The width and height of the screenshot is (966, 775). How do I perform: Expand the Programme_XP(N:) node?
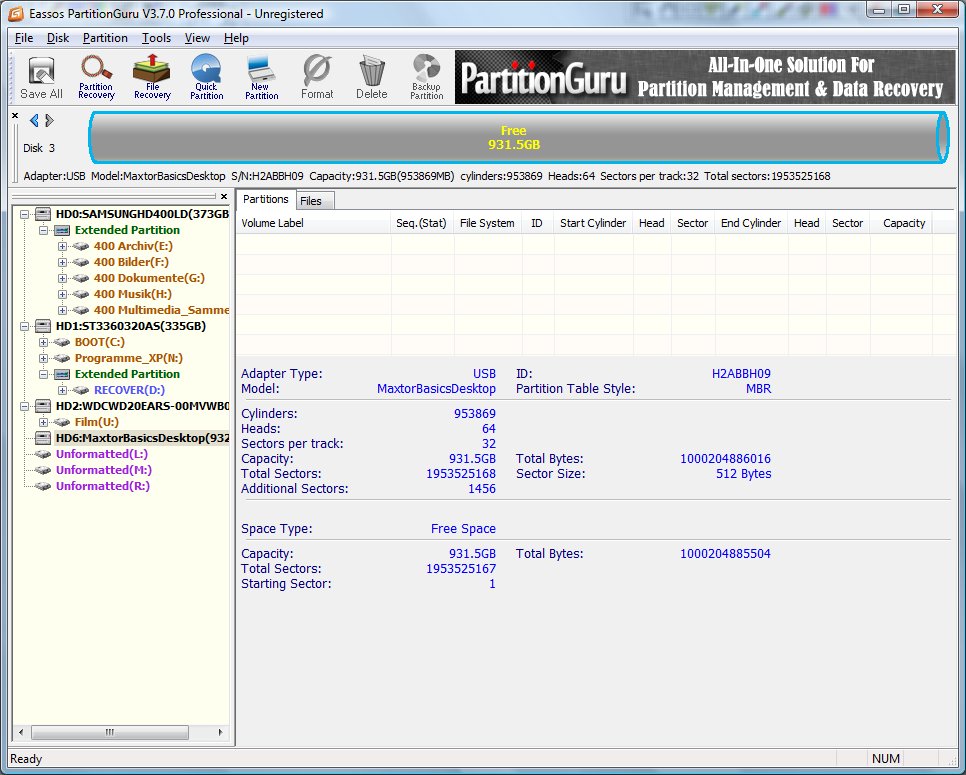(43, 359)
